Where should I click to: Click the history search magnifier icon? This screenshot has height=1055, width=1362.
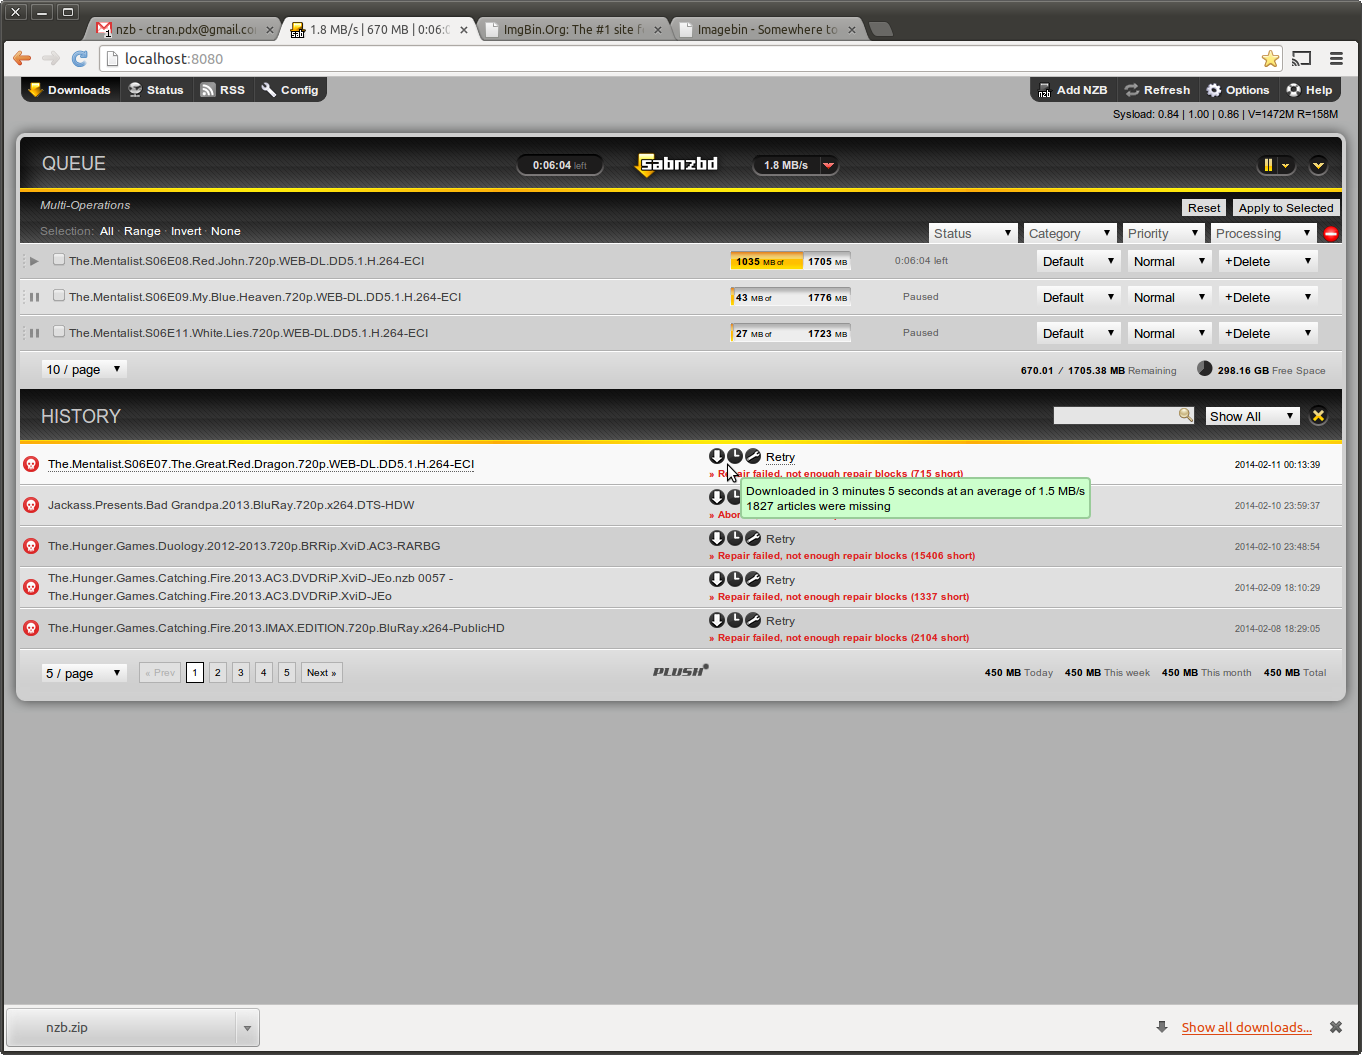pos(1186,414)
